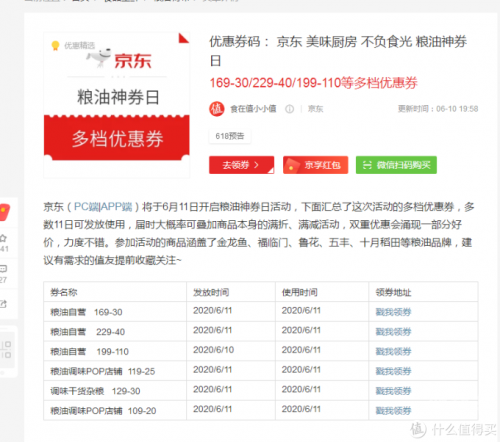Open the 京享红包 button
This screenshot has width=500, height=442.
315,165
